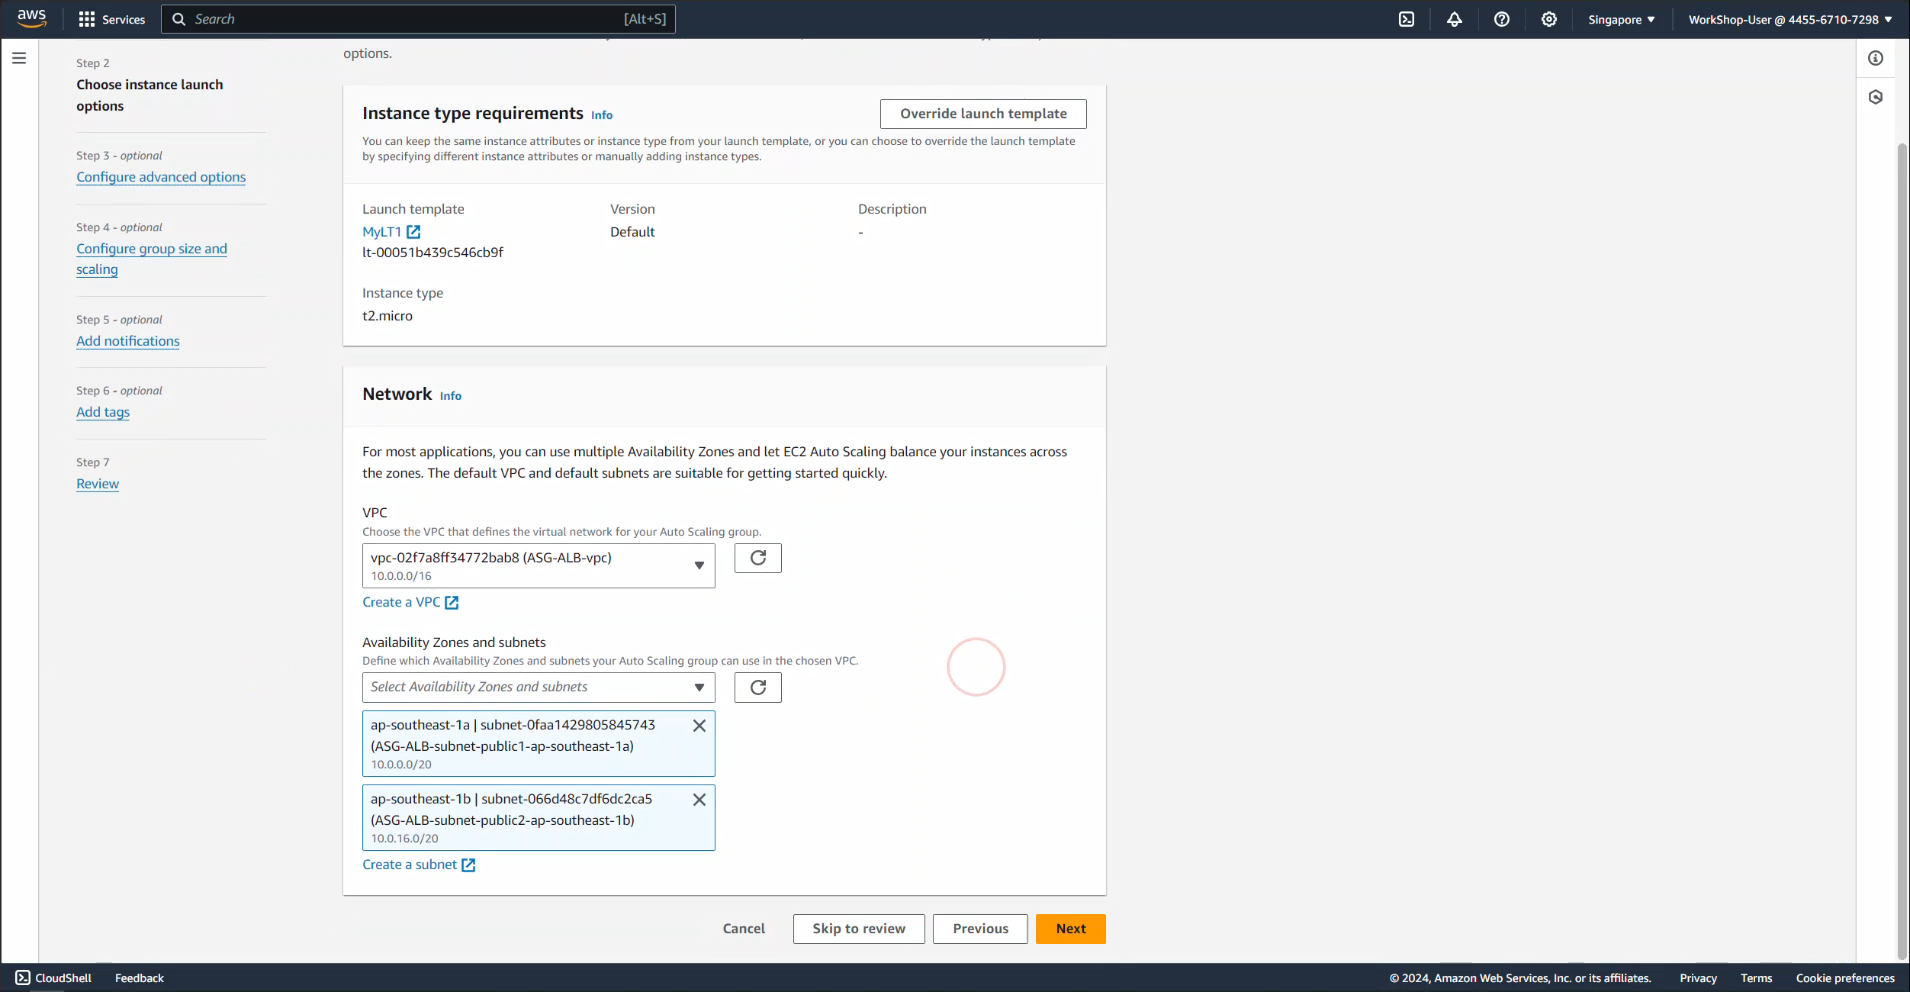This screenshot has height=992, width=1910.
Task: Click the Next button
Action: tap(1070, 929)
